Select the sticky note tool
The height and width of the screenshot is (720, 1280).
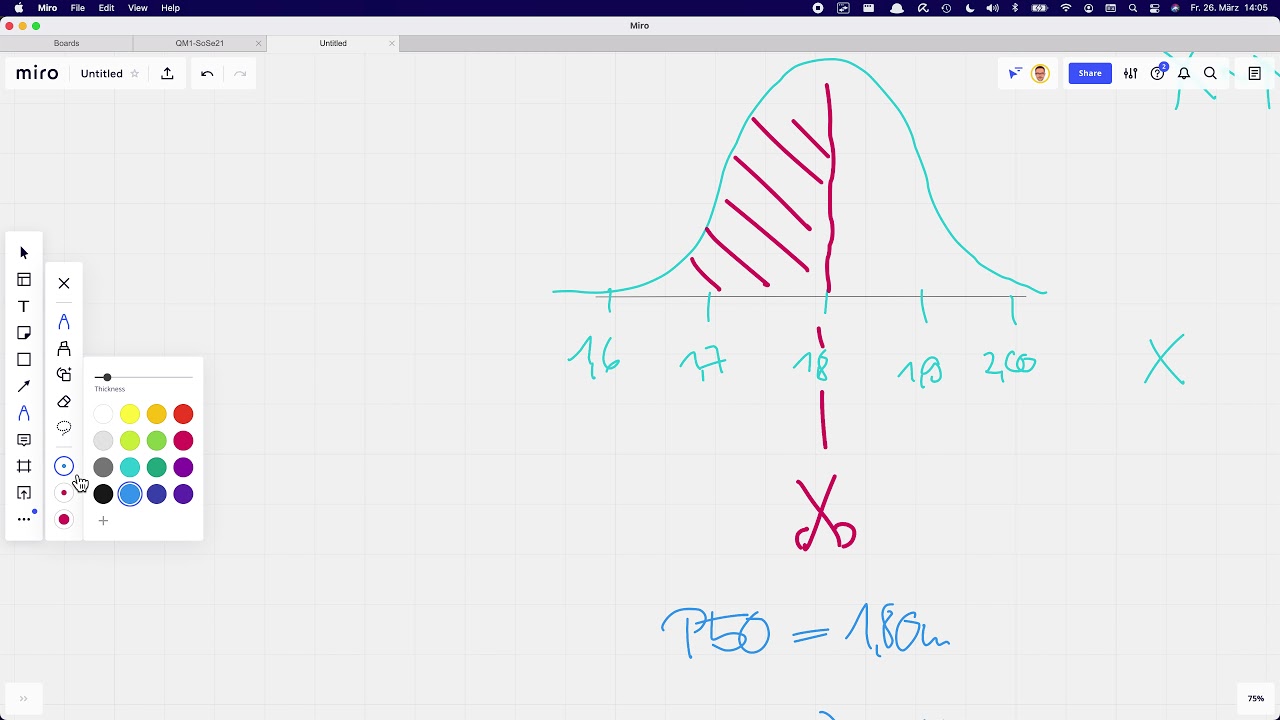24,333
